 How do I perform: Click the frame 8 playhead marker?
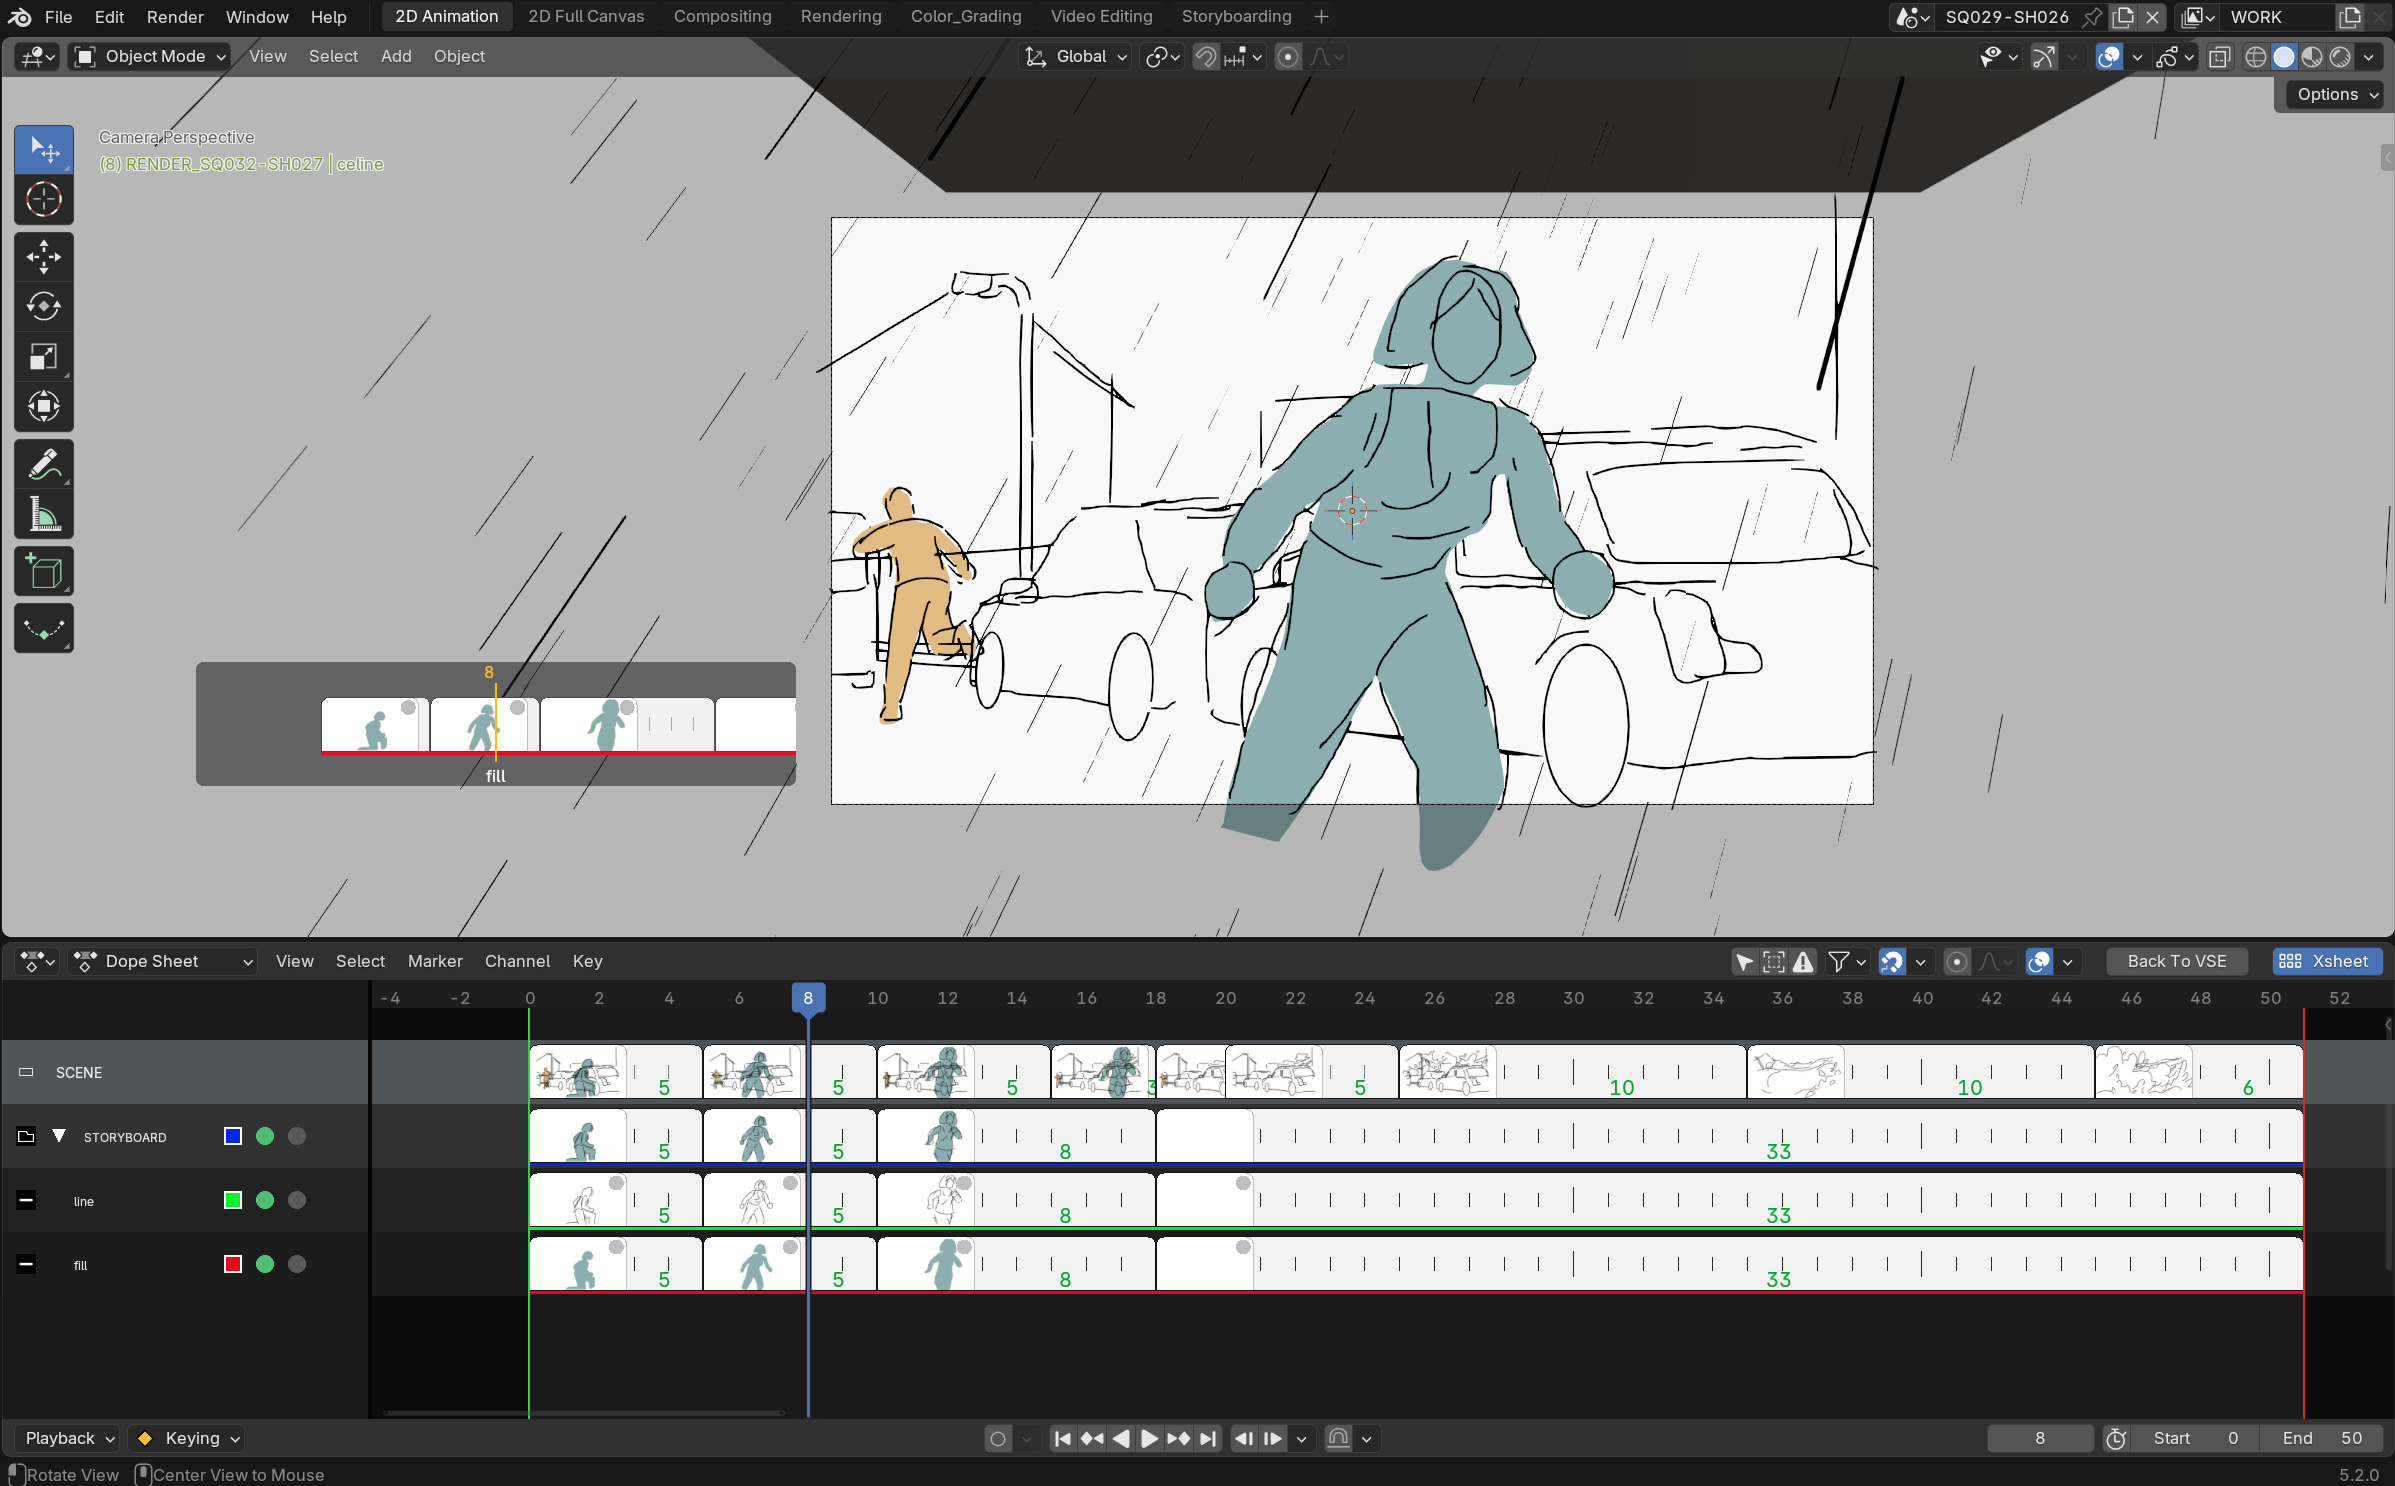coord(808,998)
